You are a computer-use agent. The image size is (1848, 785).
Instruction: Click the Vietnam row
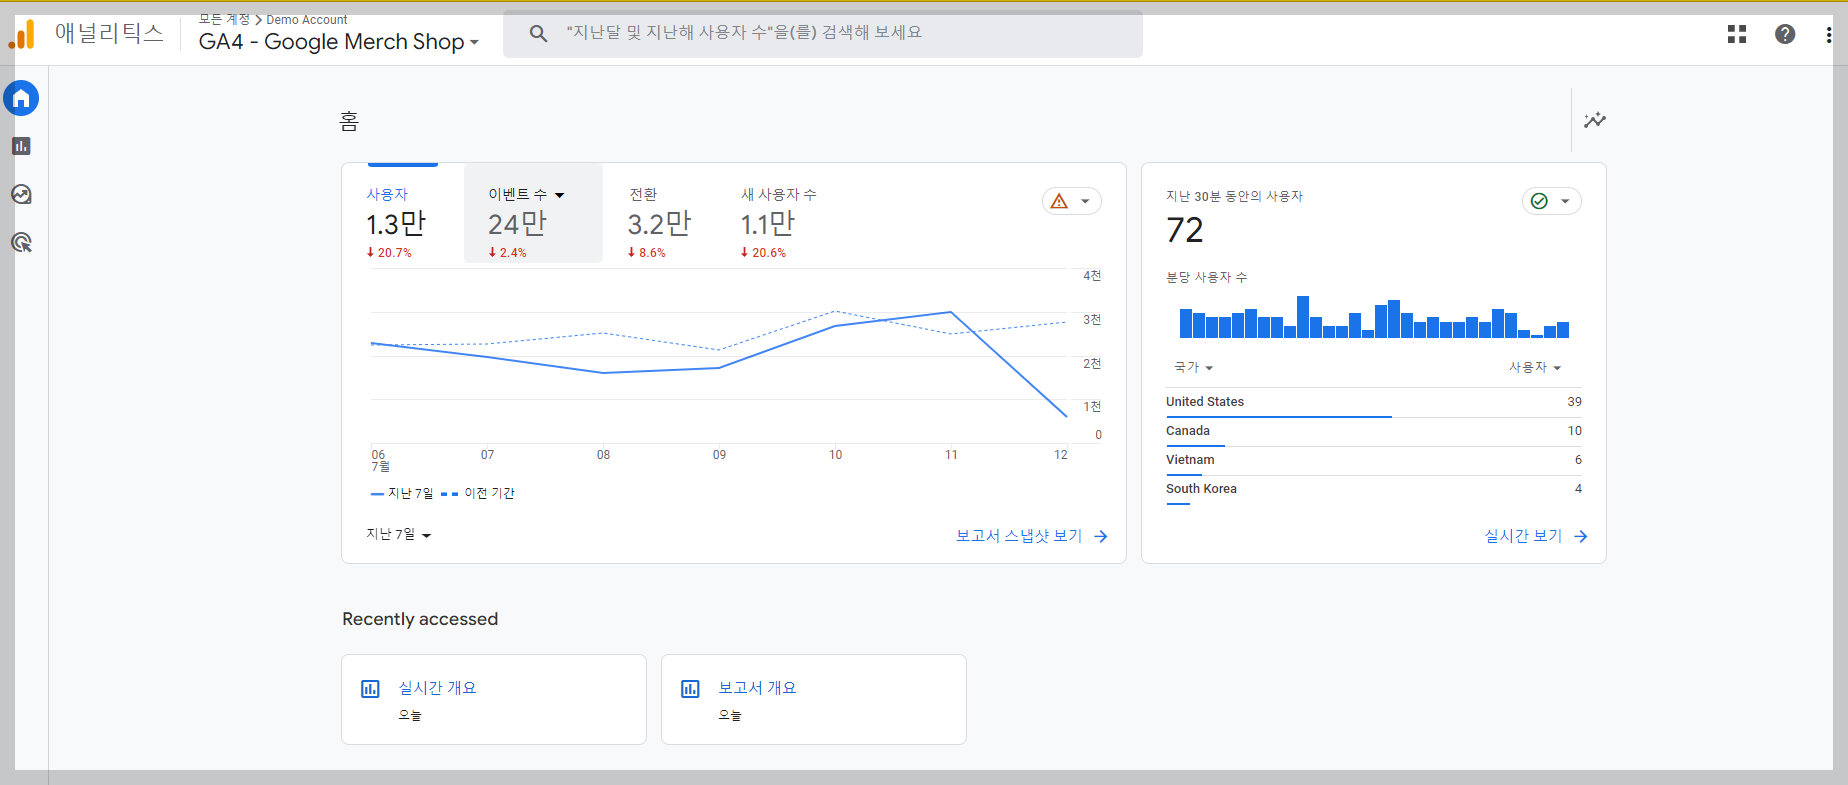point(1374,460)
